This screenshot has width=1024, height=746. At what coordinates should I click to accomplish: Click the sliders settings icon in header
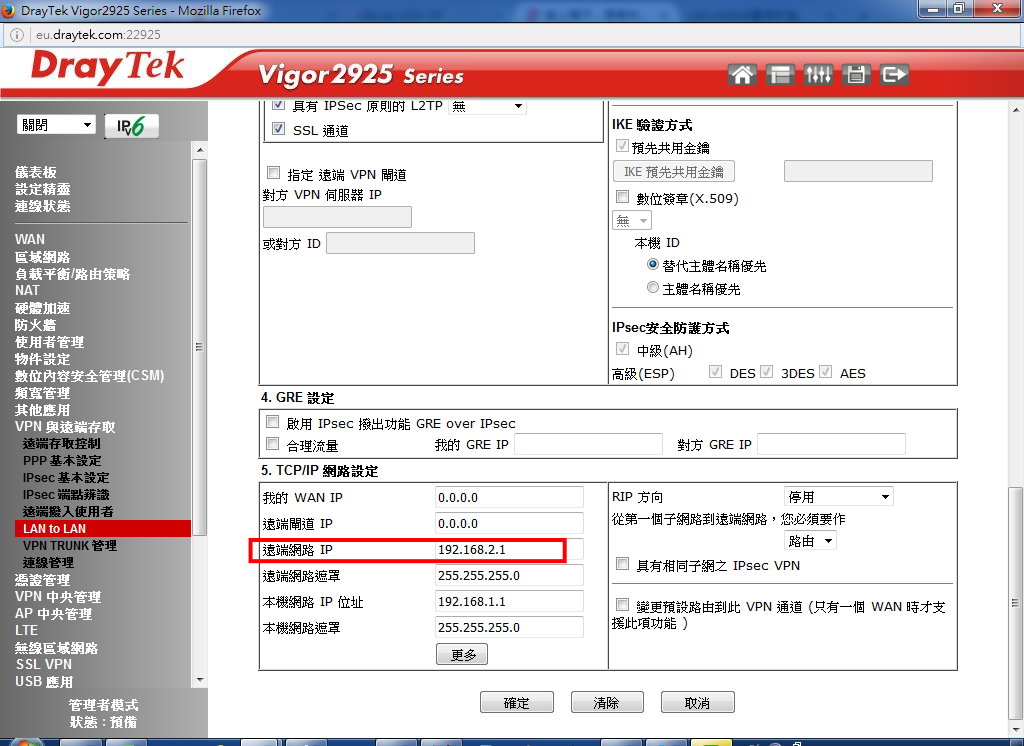[x=817, y=75]
